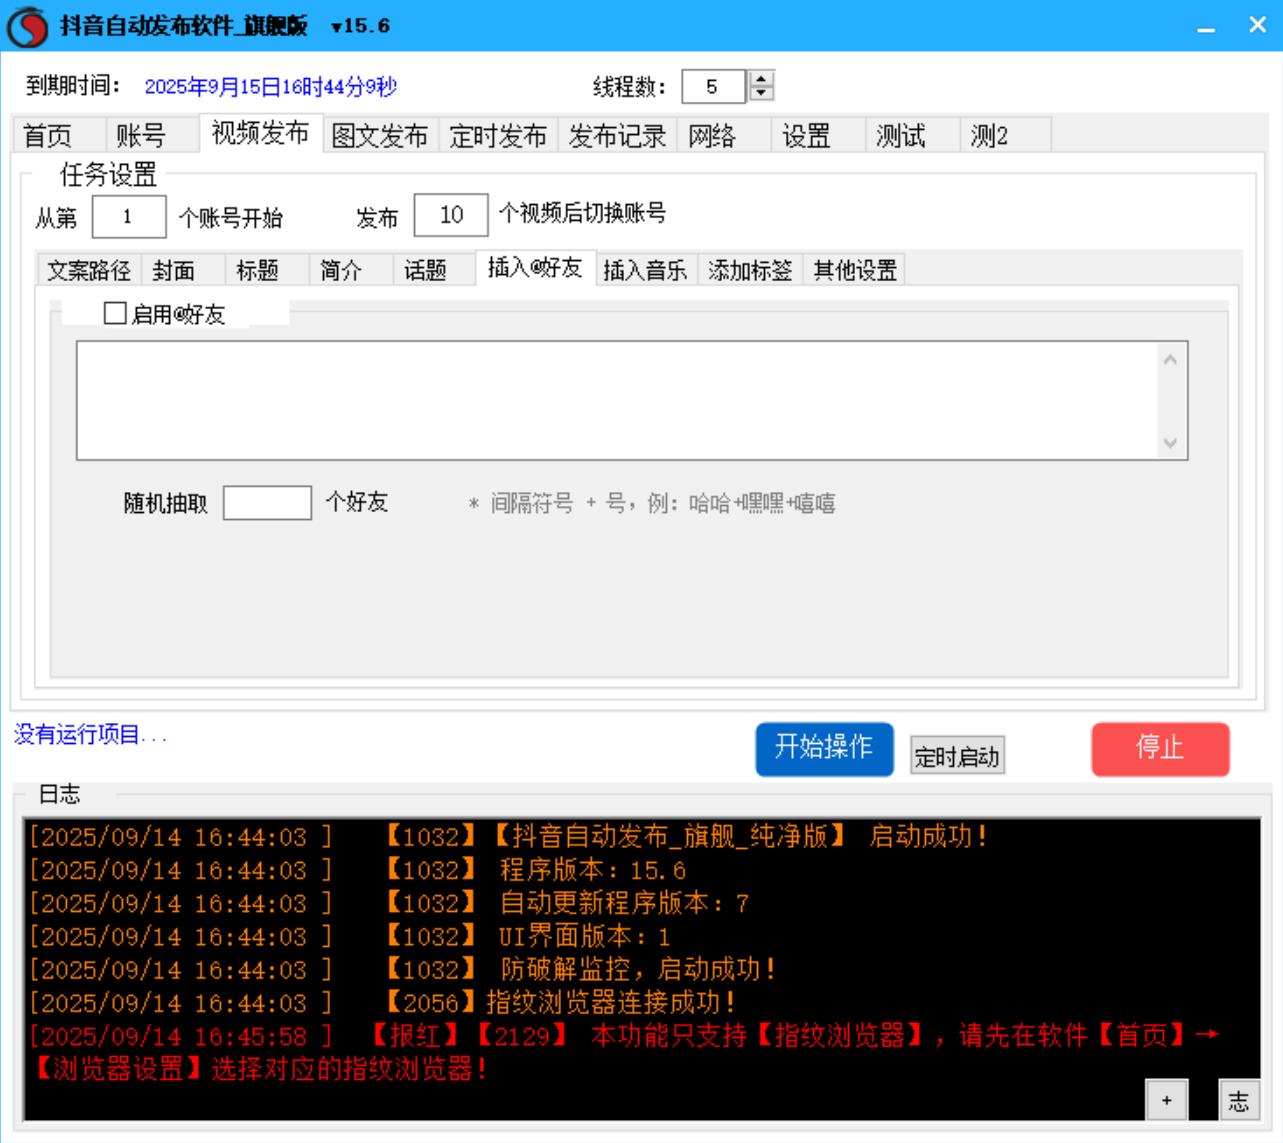This screenshot has height=1143, width=1283.
Task: Enable the 启用@好友 checkbox
Action: coord(113,314)
